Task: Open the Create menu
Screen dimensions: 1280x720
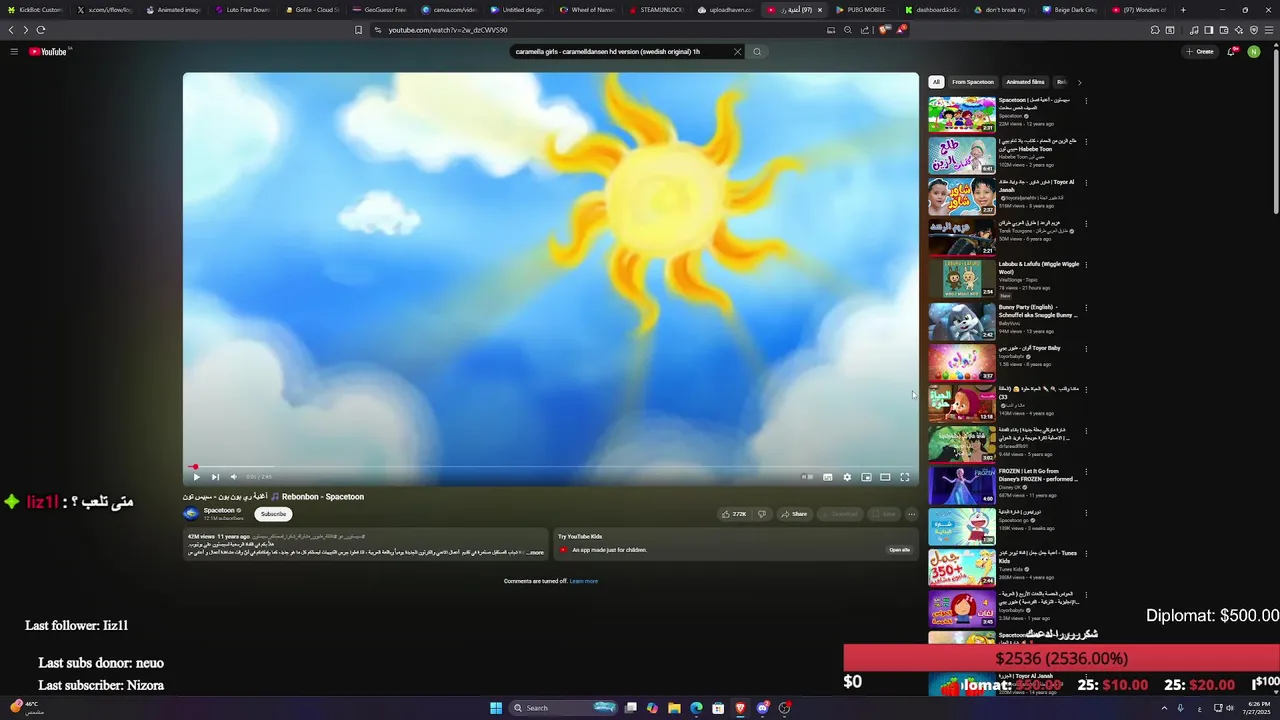Action: (x=1199, y=52)
